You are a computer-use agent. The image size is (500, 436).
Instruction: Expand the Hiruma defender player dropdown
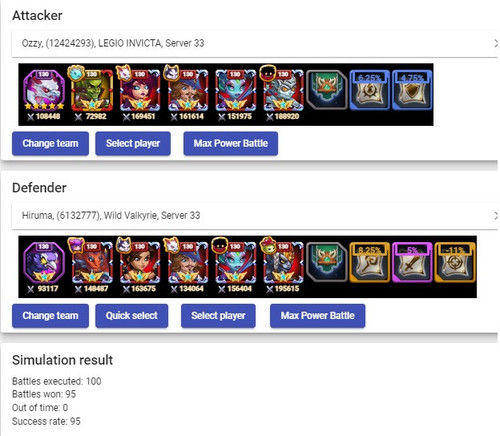[x=255, y=216]
